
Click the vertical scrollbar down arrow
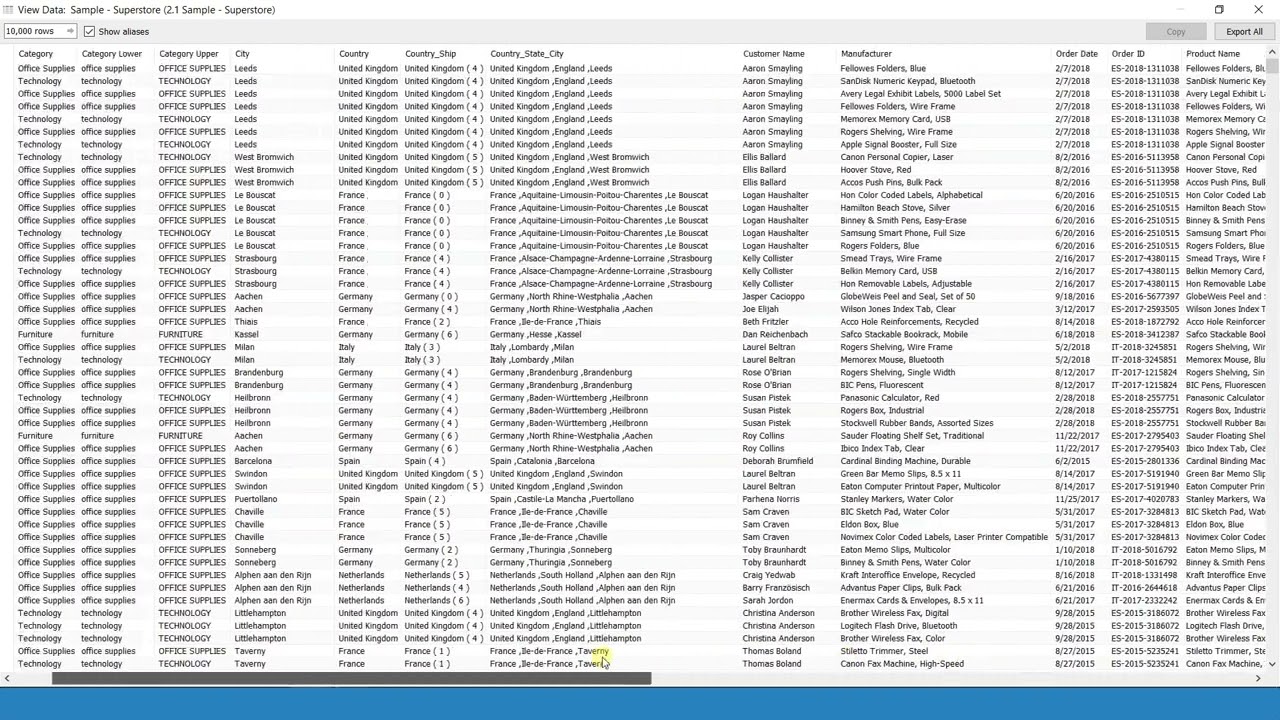(1272, 664)
